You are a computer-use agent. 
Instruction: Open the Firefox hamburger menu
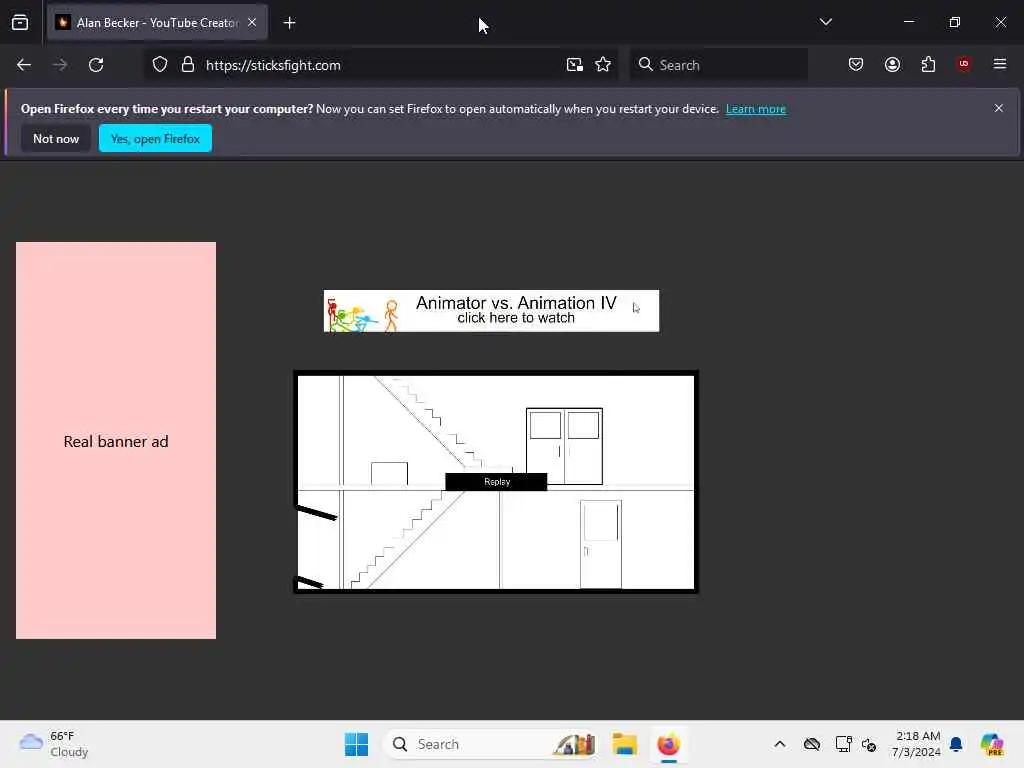1000,64
